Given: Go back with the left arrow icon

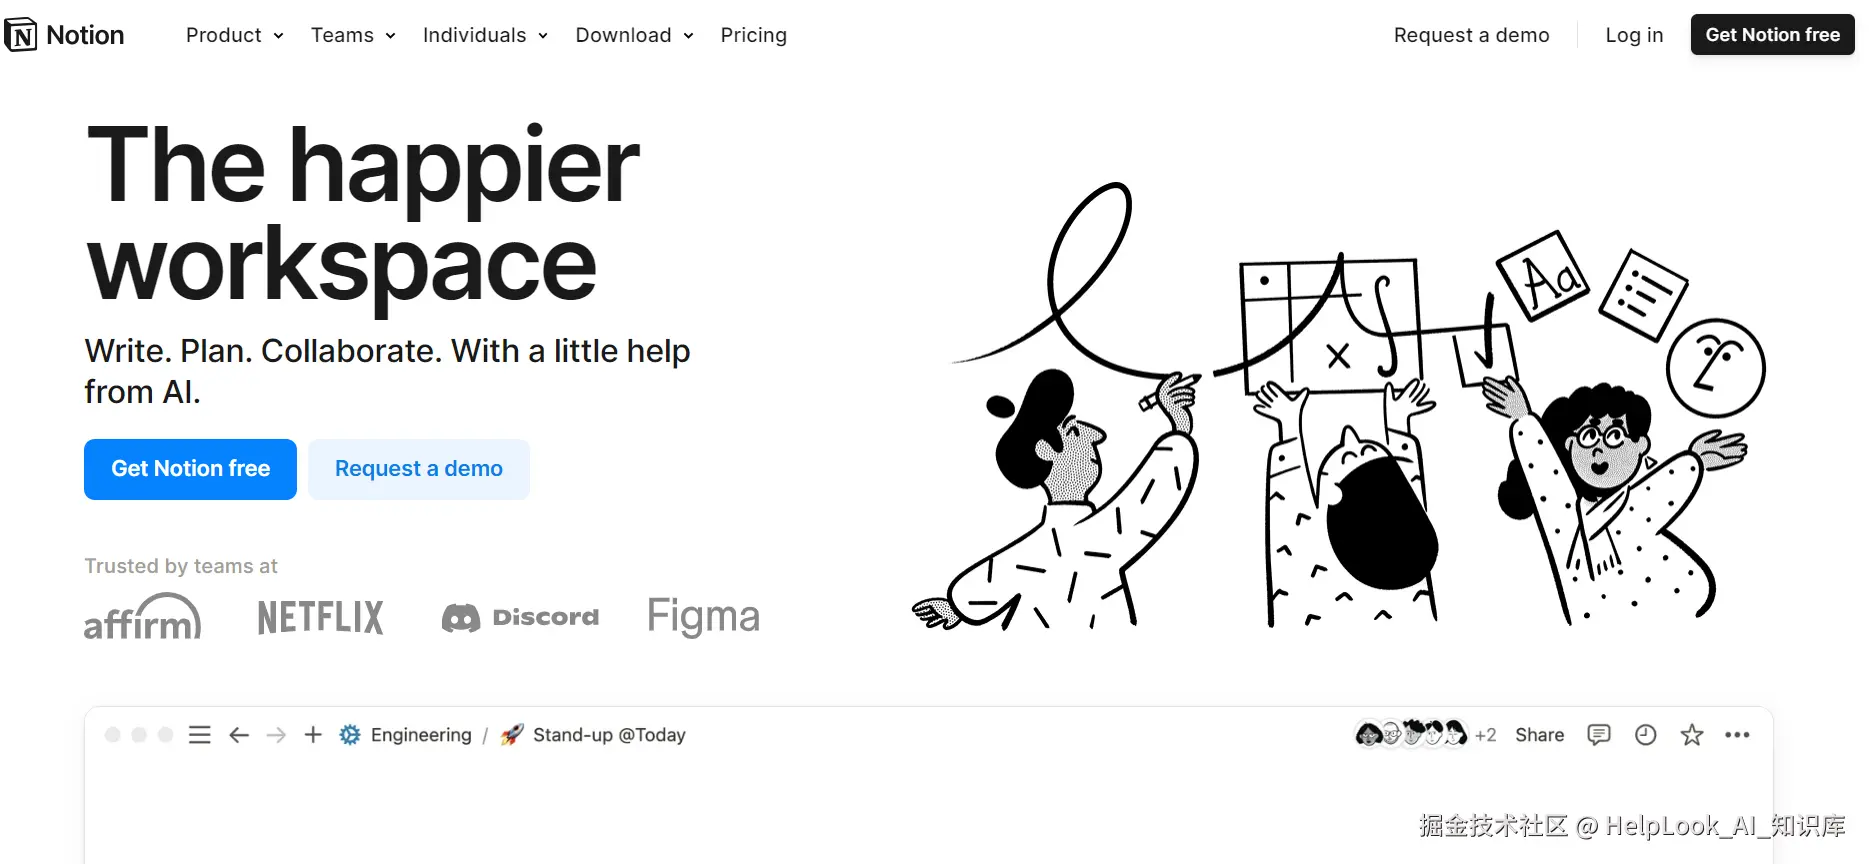Looking at the screenshot, I should click(239, 735).
